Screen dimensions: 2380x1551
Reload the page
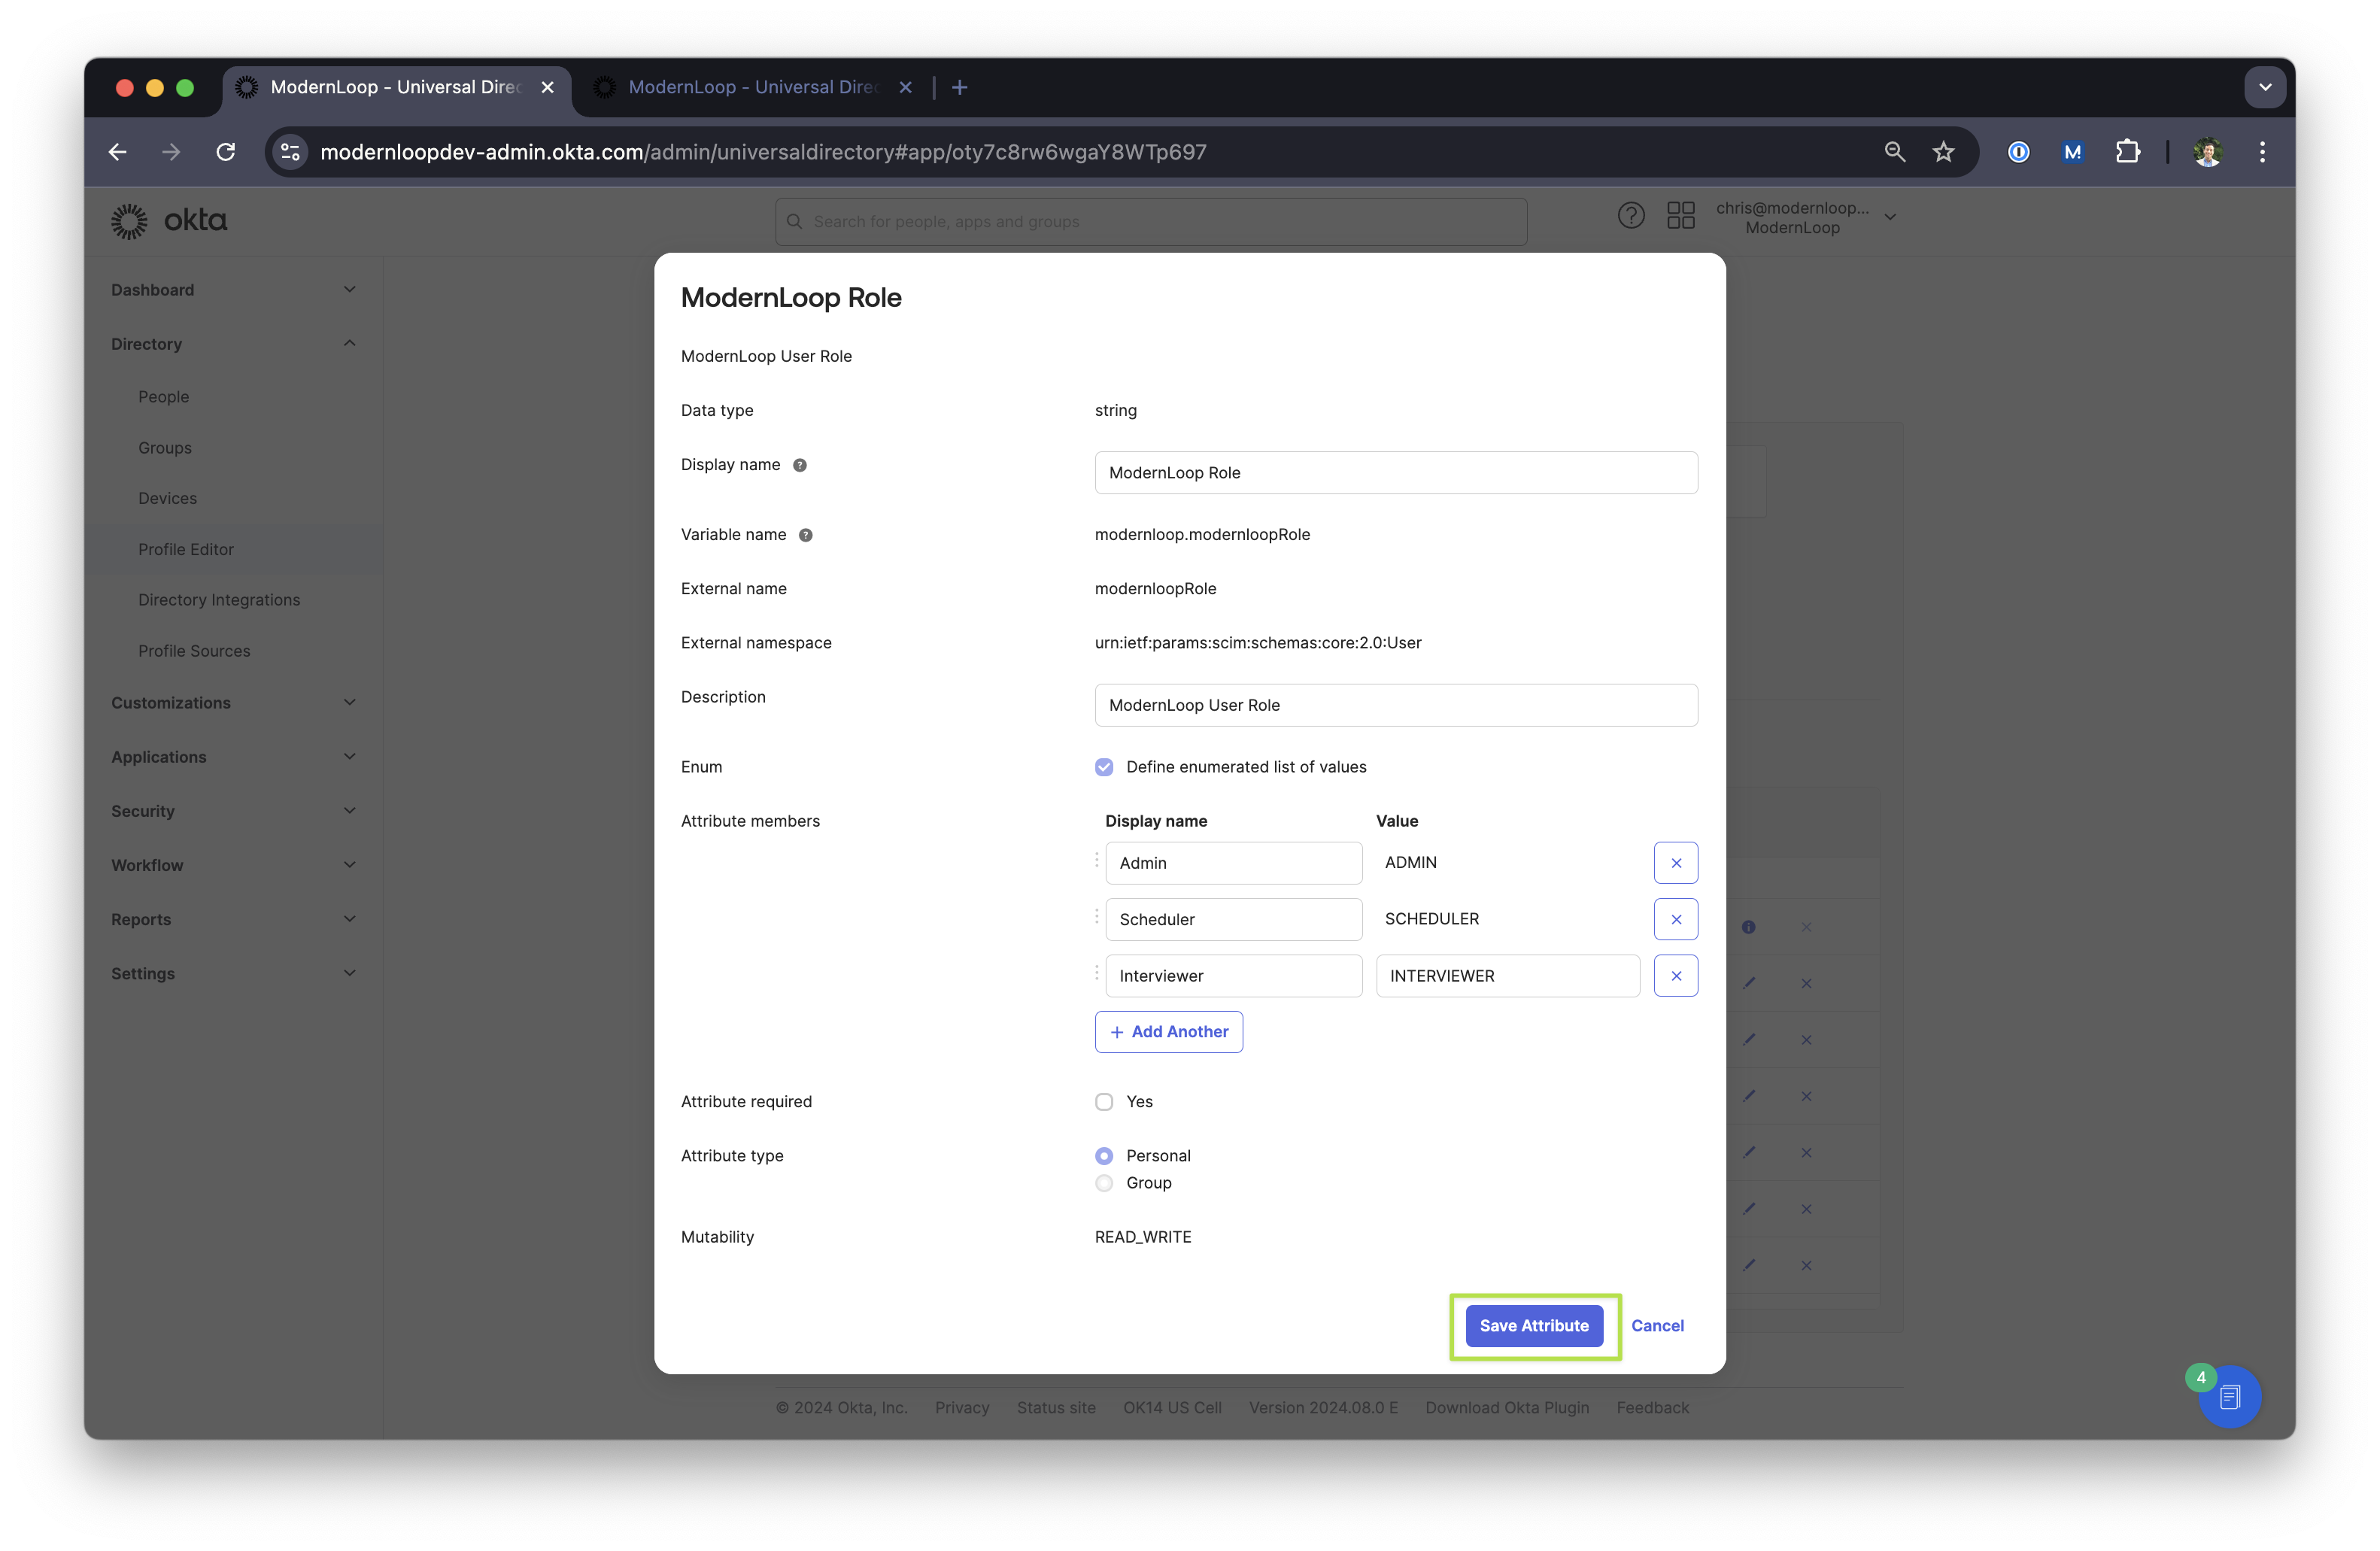[x=226, y=152]
